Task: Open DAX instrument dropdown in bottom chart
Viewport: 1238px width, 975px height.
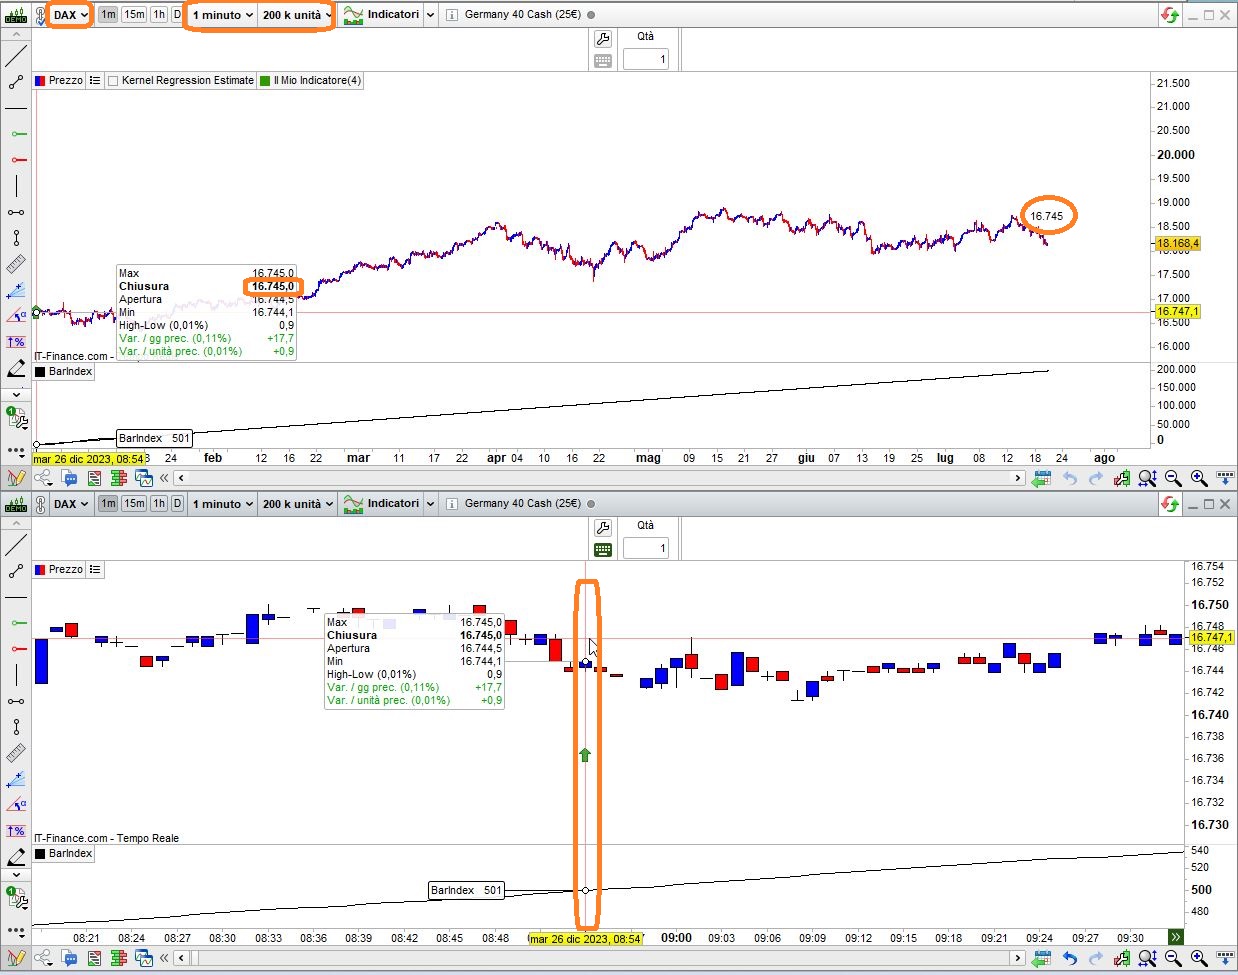Action: 71,504
